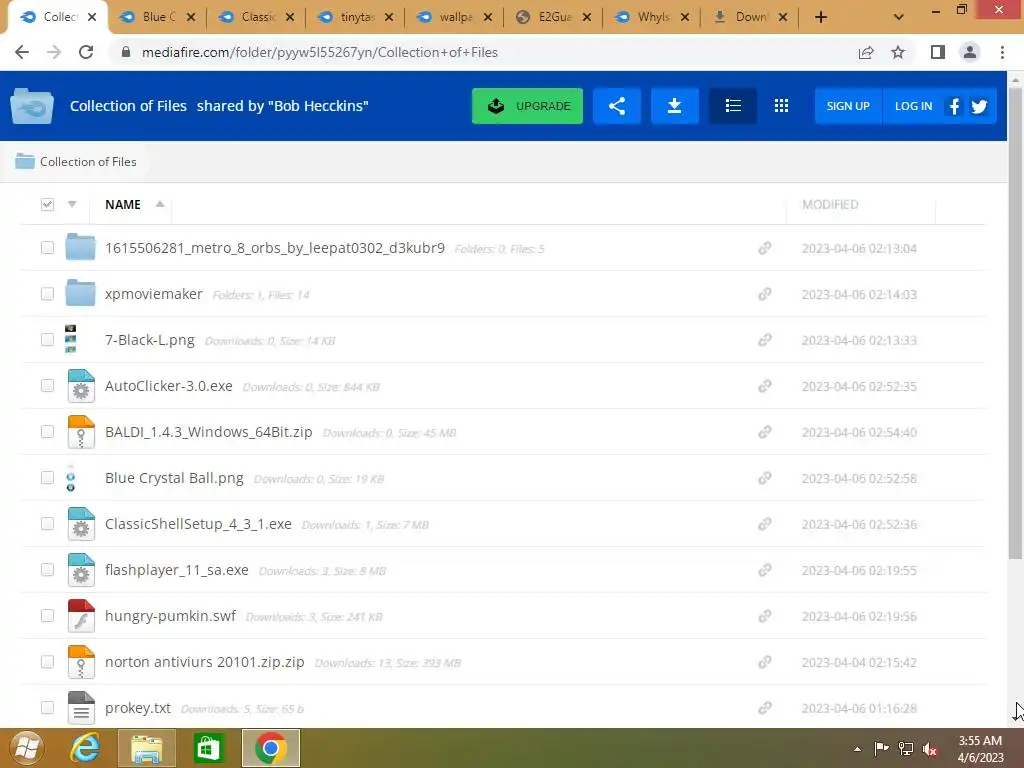Switch to grid view icon
Screen dimensions: 1024x768
tap(781, 106)
